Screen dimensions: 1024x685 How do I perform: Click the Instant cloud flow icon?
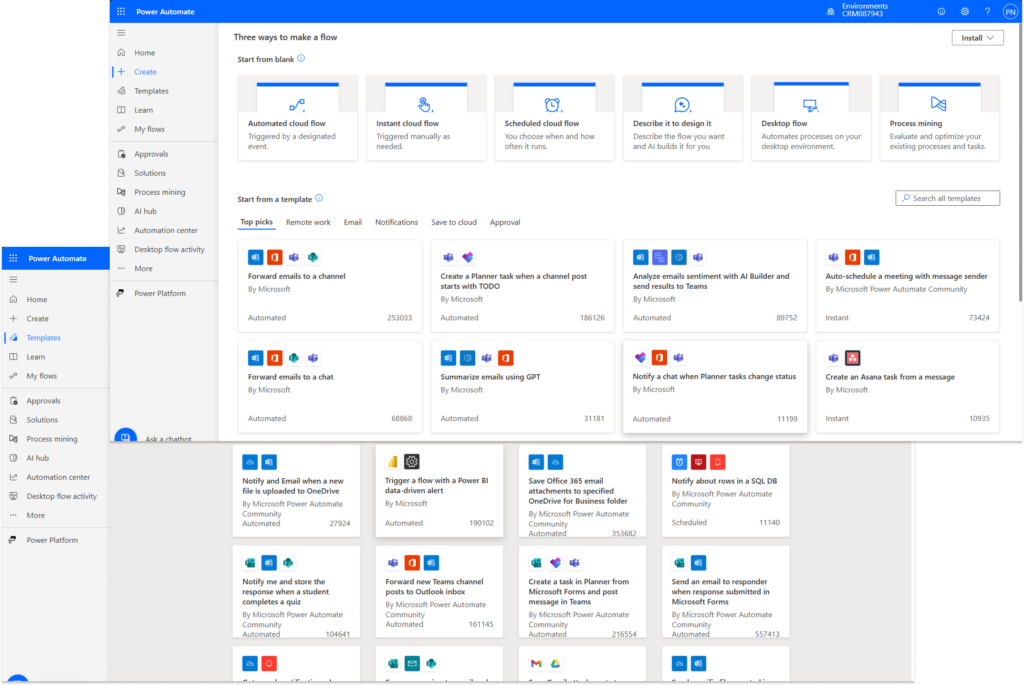coord(424,104)
